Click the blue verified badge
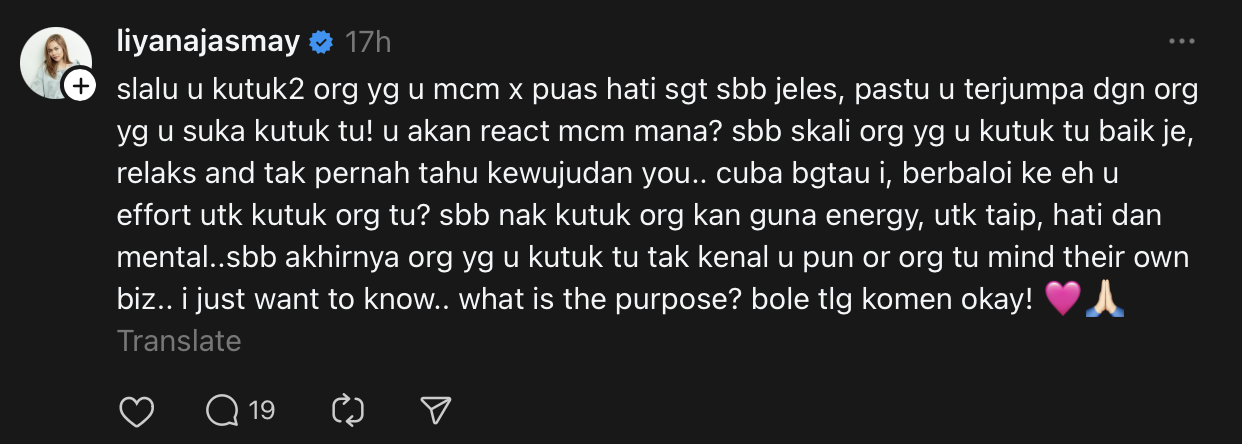This screenshot has width=1242, height=444. 321,43
